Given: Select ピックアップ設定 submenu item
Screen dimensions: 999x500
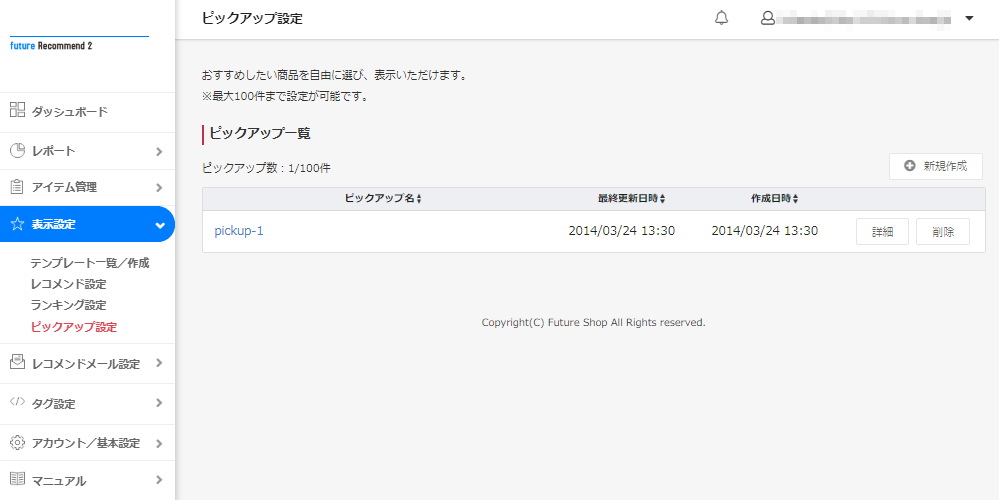Looking at the screenshot, I should [x=74, y=327].
